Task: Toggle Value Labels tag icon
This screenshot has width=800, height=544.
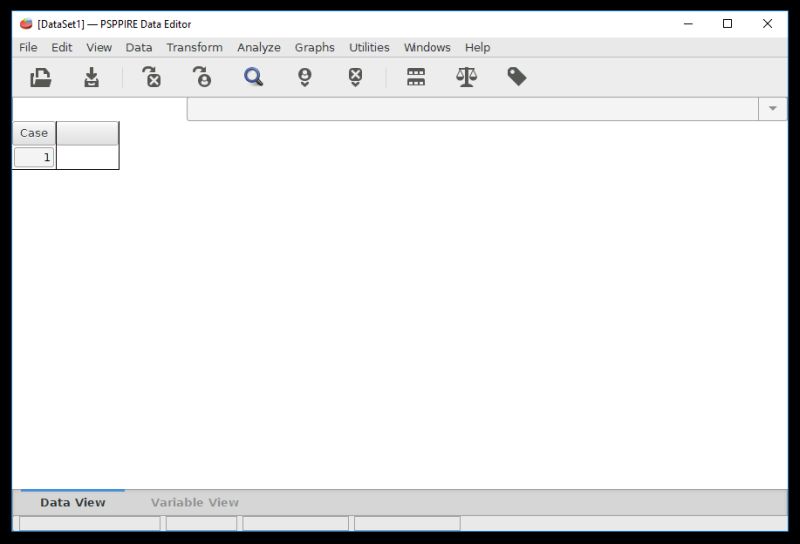Action: click(x=517, y=77)
